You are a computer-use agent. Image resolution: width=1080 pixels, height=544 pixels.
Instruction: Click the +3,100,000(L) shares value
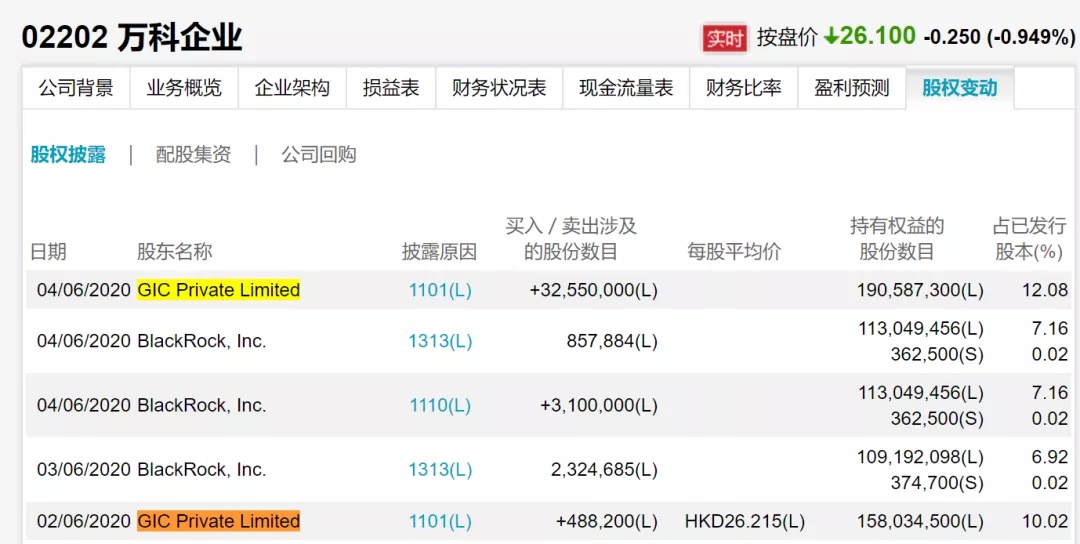pos(599,406)
